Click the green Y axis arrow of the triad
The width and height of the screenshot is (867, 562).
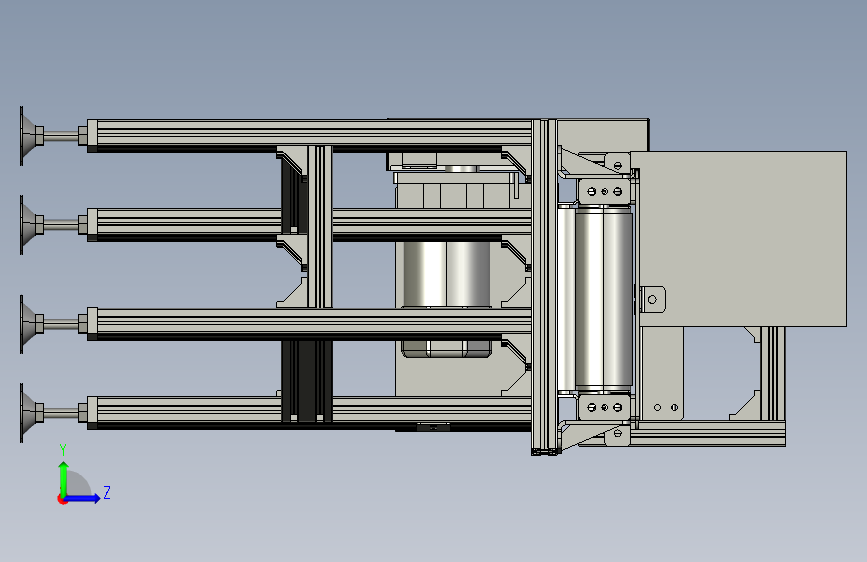coord(64,479)
